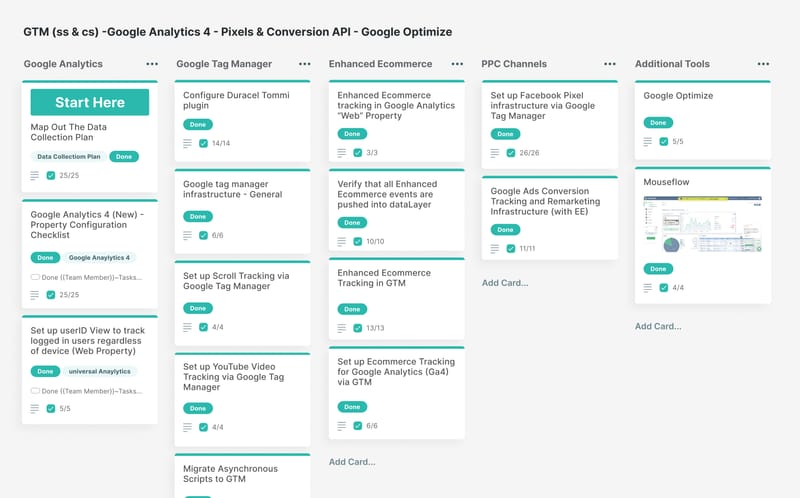Viewport: 800px width, 498px height.
Task: Click description icon on Mouseflow card
Action: (647, 288)
